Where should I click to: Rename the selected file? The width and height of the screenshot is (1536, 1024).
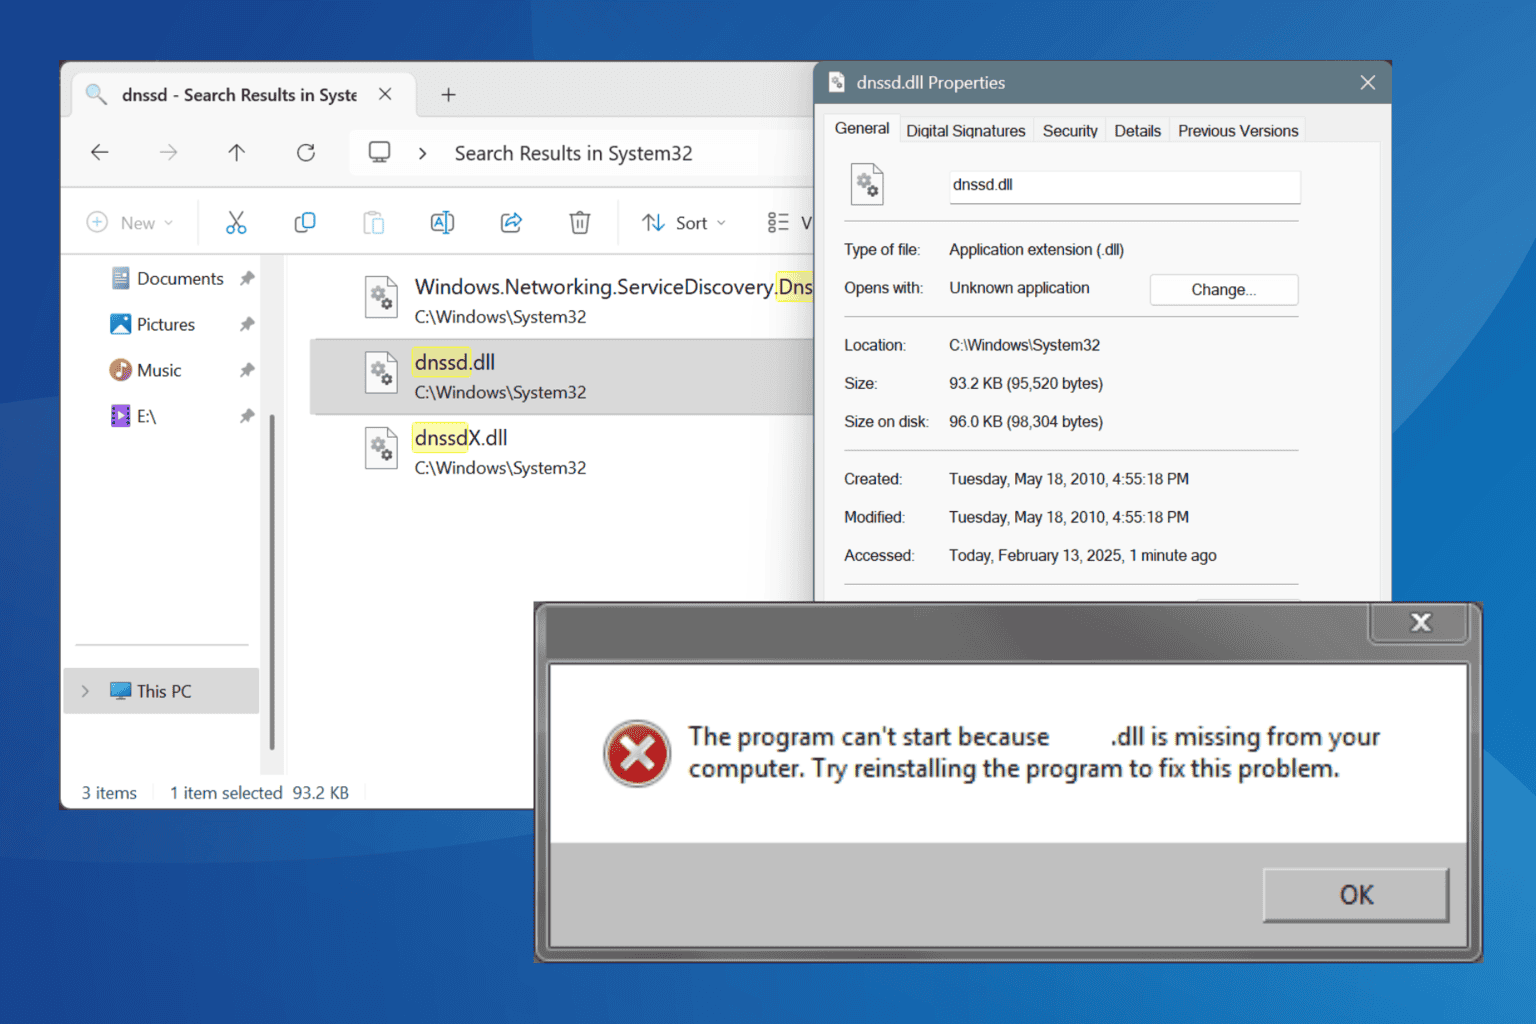pyautogui.click(x=442, y=222)
